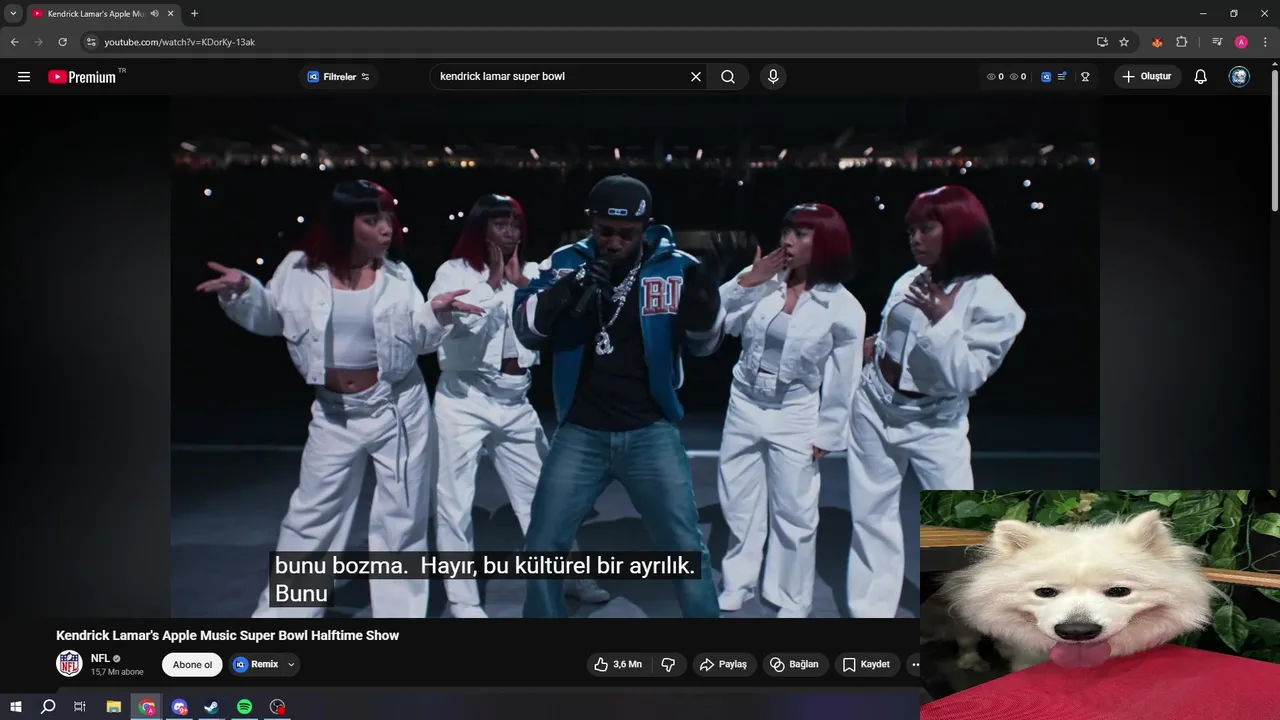The image size is (1280, 720).
Task: Subscribe with the Abone ol button
Action: coord(192,664)
